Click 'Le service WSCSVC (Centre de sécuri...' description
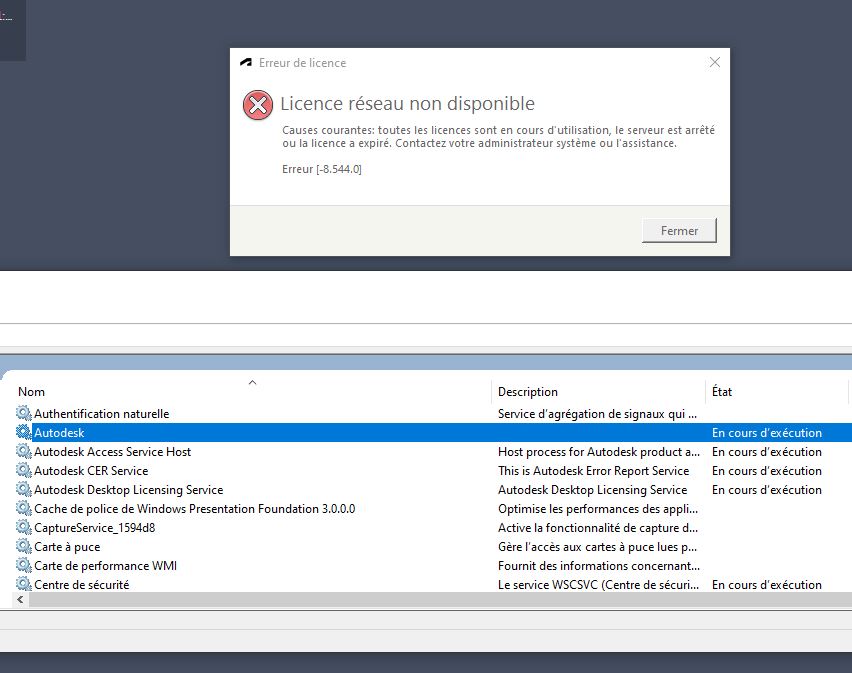 [x=598, y=585]
